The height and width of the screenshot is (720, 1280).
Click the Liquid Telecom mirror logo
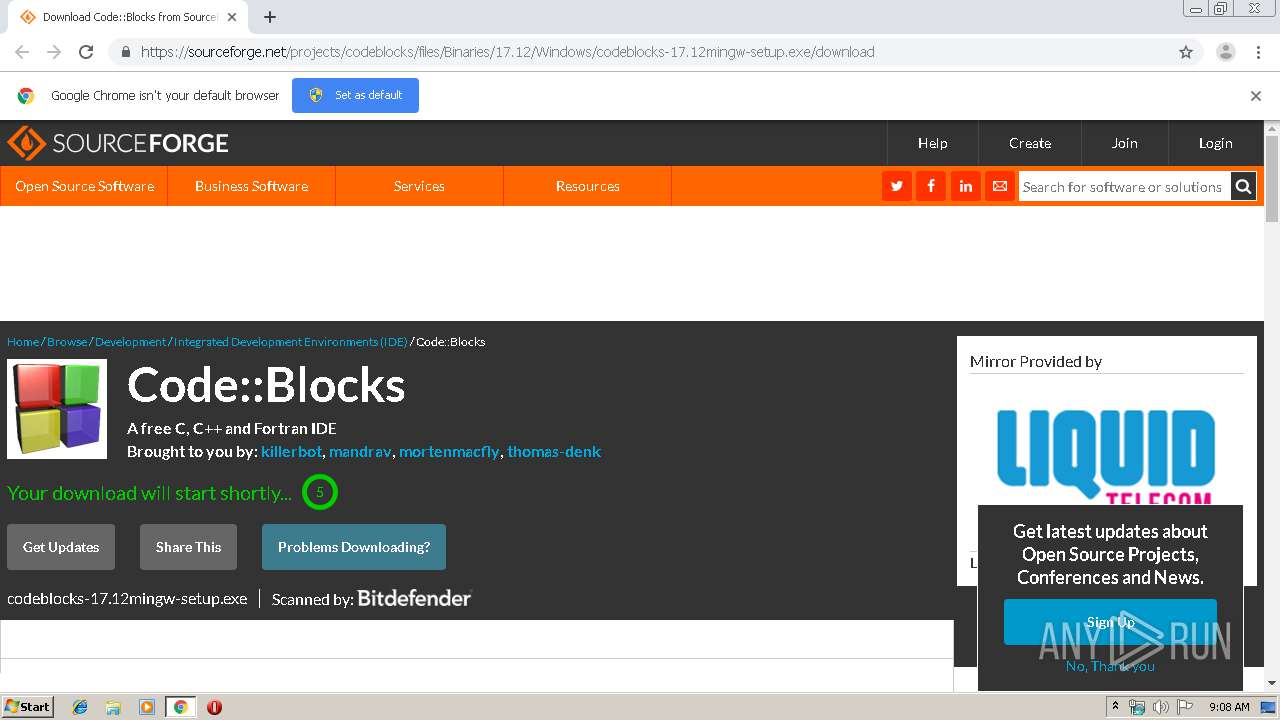tap(1106, 458)
